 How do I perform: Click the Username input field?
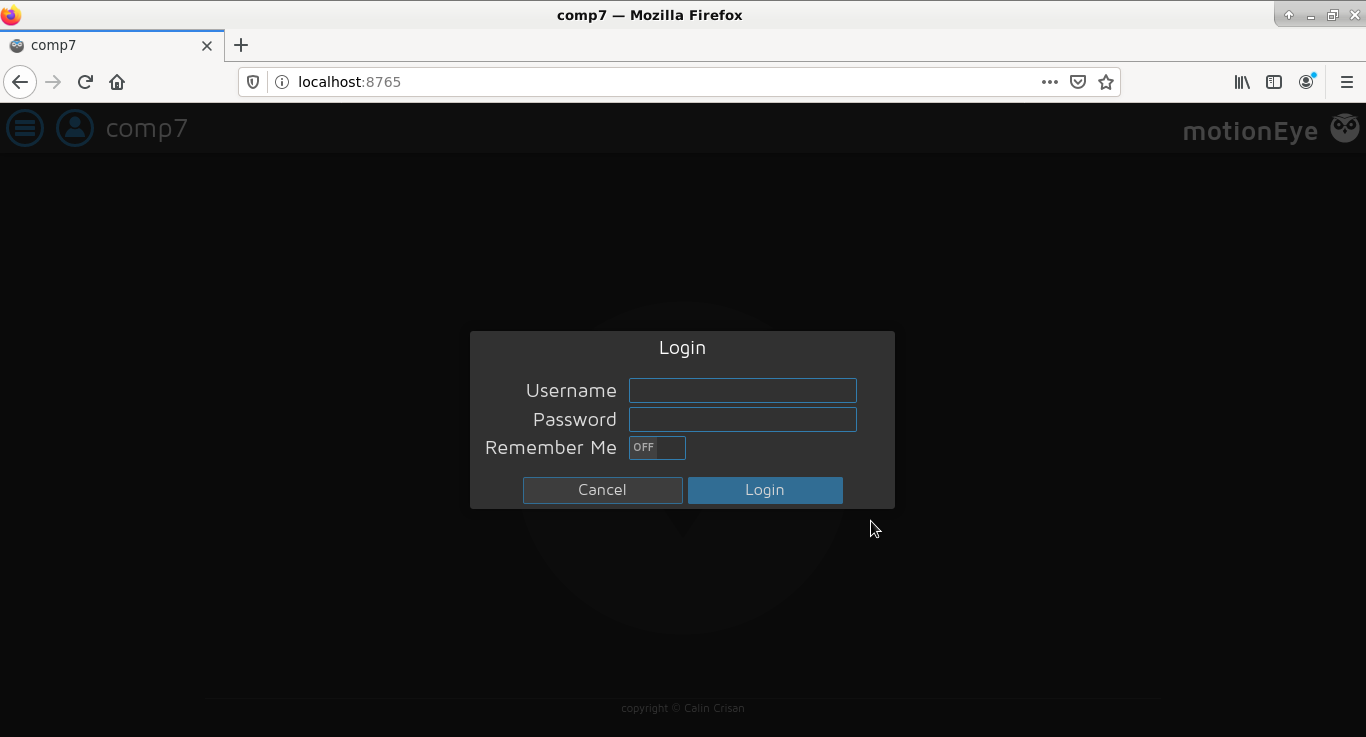pos(743,390)
